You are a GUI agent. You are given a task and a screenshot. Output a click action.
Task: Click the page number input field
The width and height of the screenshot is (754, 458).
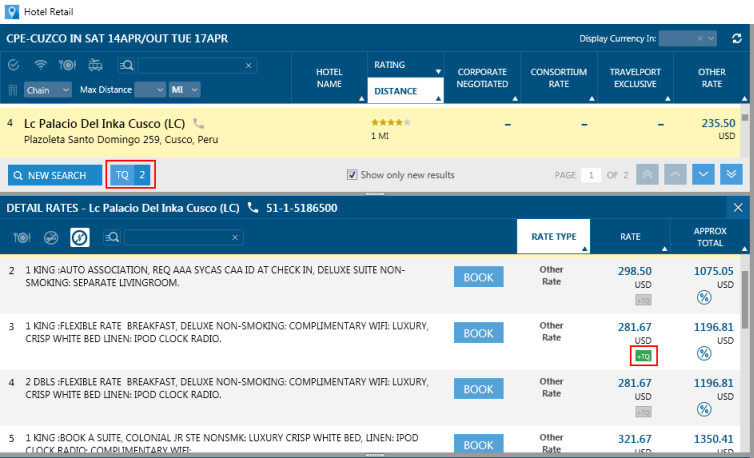[592, 175]
